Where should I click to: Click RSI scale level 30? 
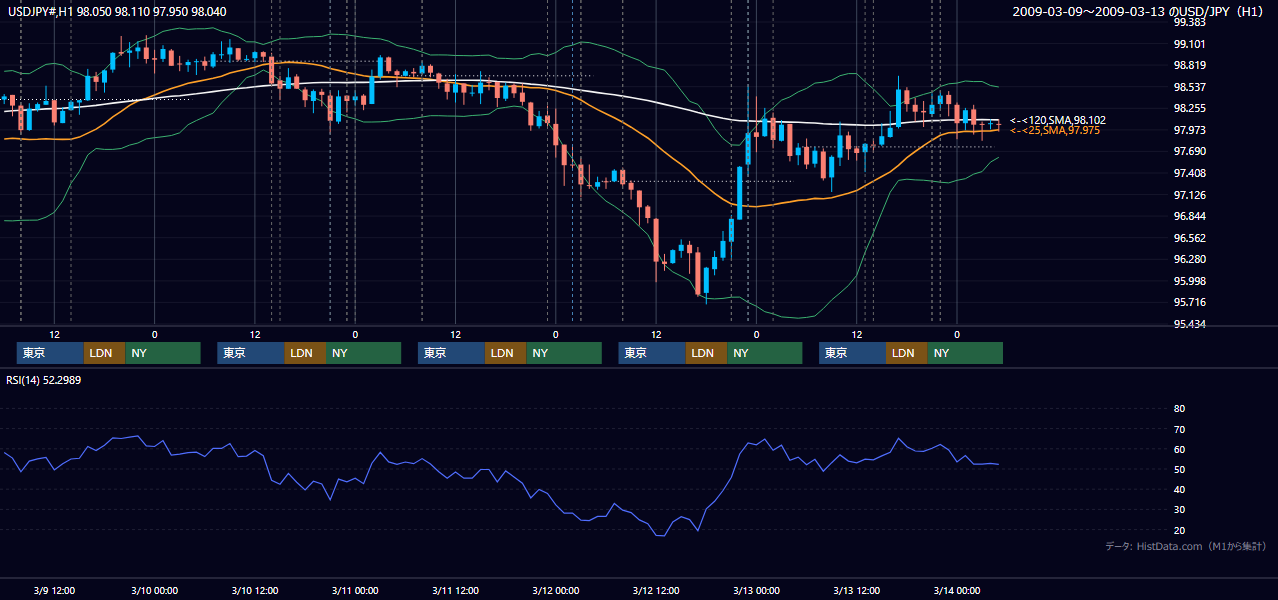point(1179,510)
